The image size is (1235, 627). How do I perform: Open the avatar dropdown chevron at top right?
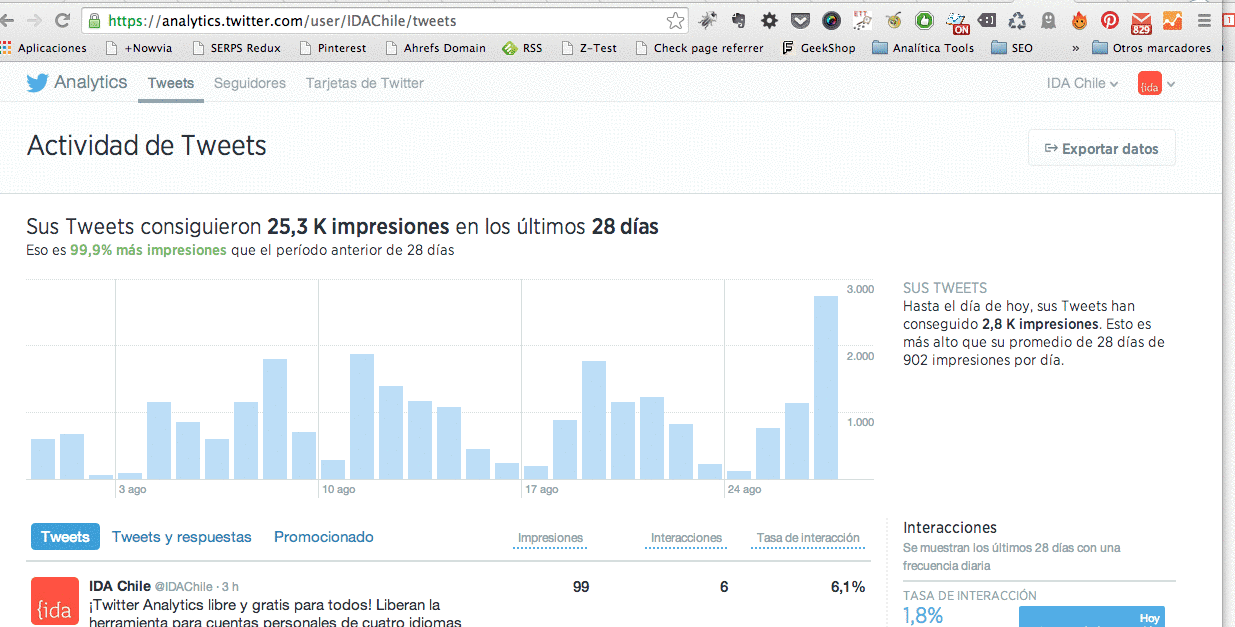click(x=1173, y=83)
